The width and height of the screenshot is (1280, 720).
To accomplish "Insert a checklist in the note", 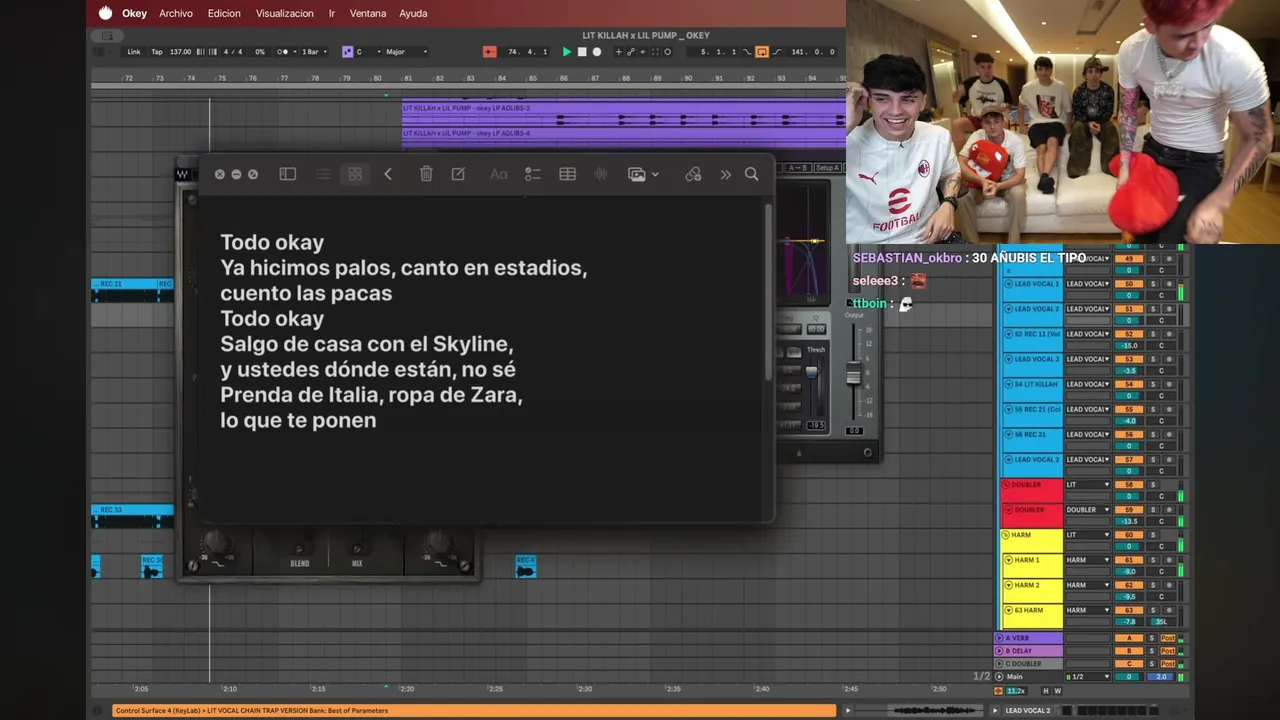I will (533, 174).
